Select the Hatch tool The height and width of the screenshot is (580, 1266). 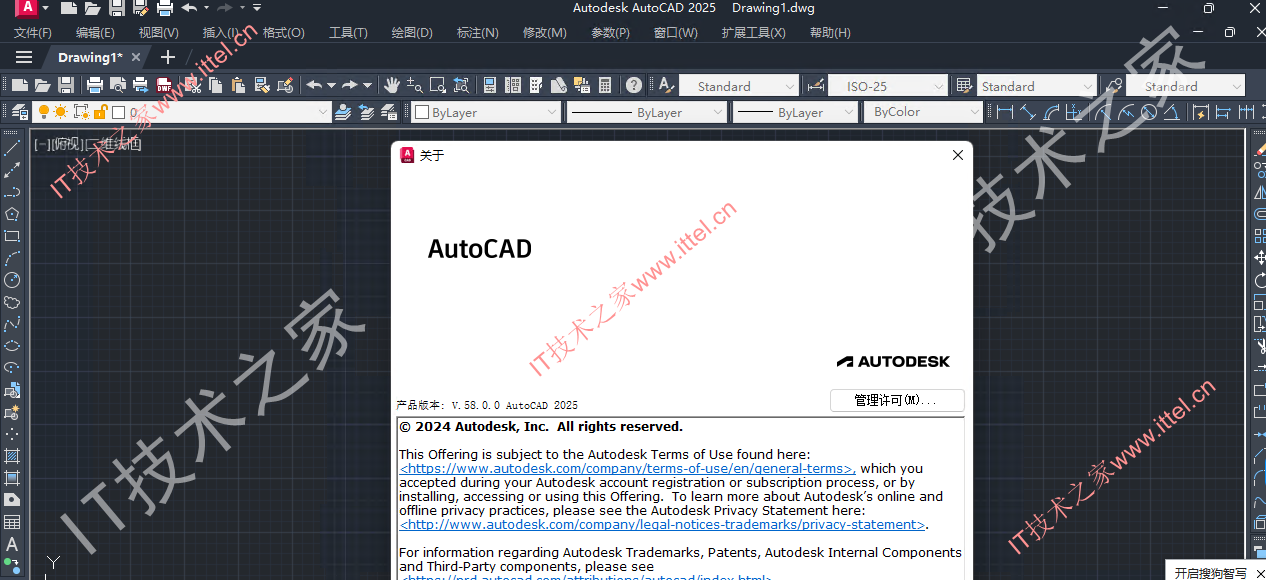coord(12,456)
